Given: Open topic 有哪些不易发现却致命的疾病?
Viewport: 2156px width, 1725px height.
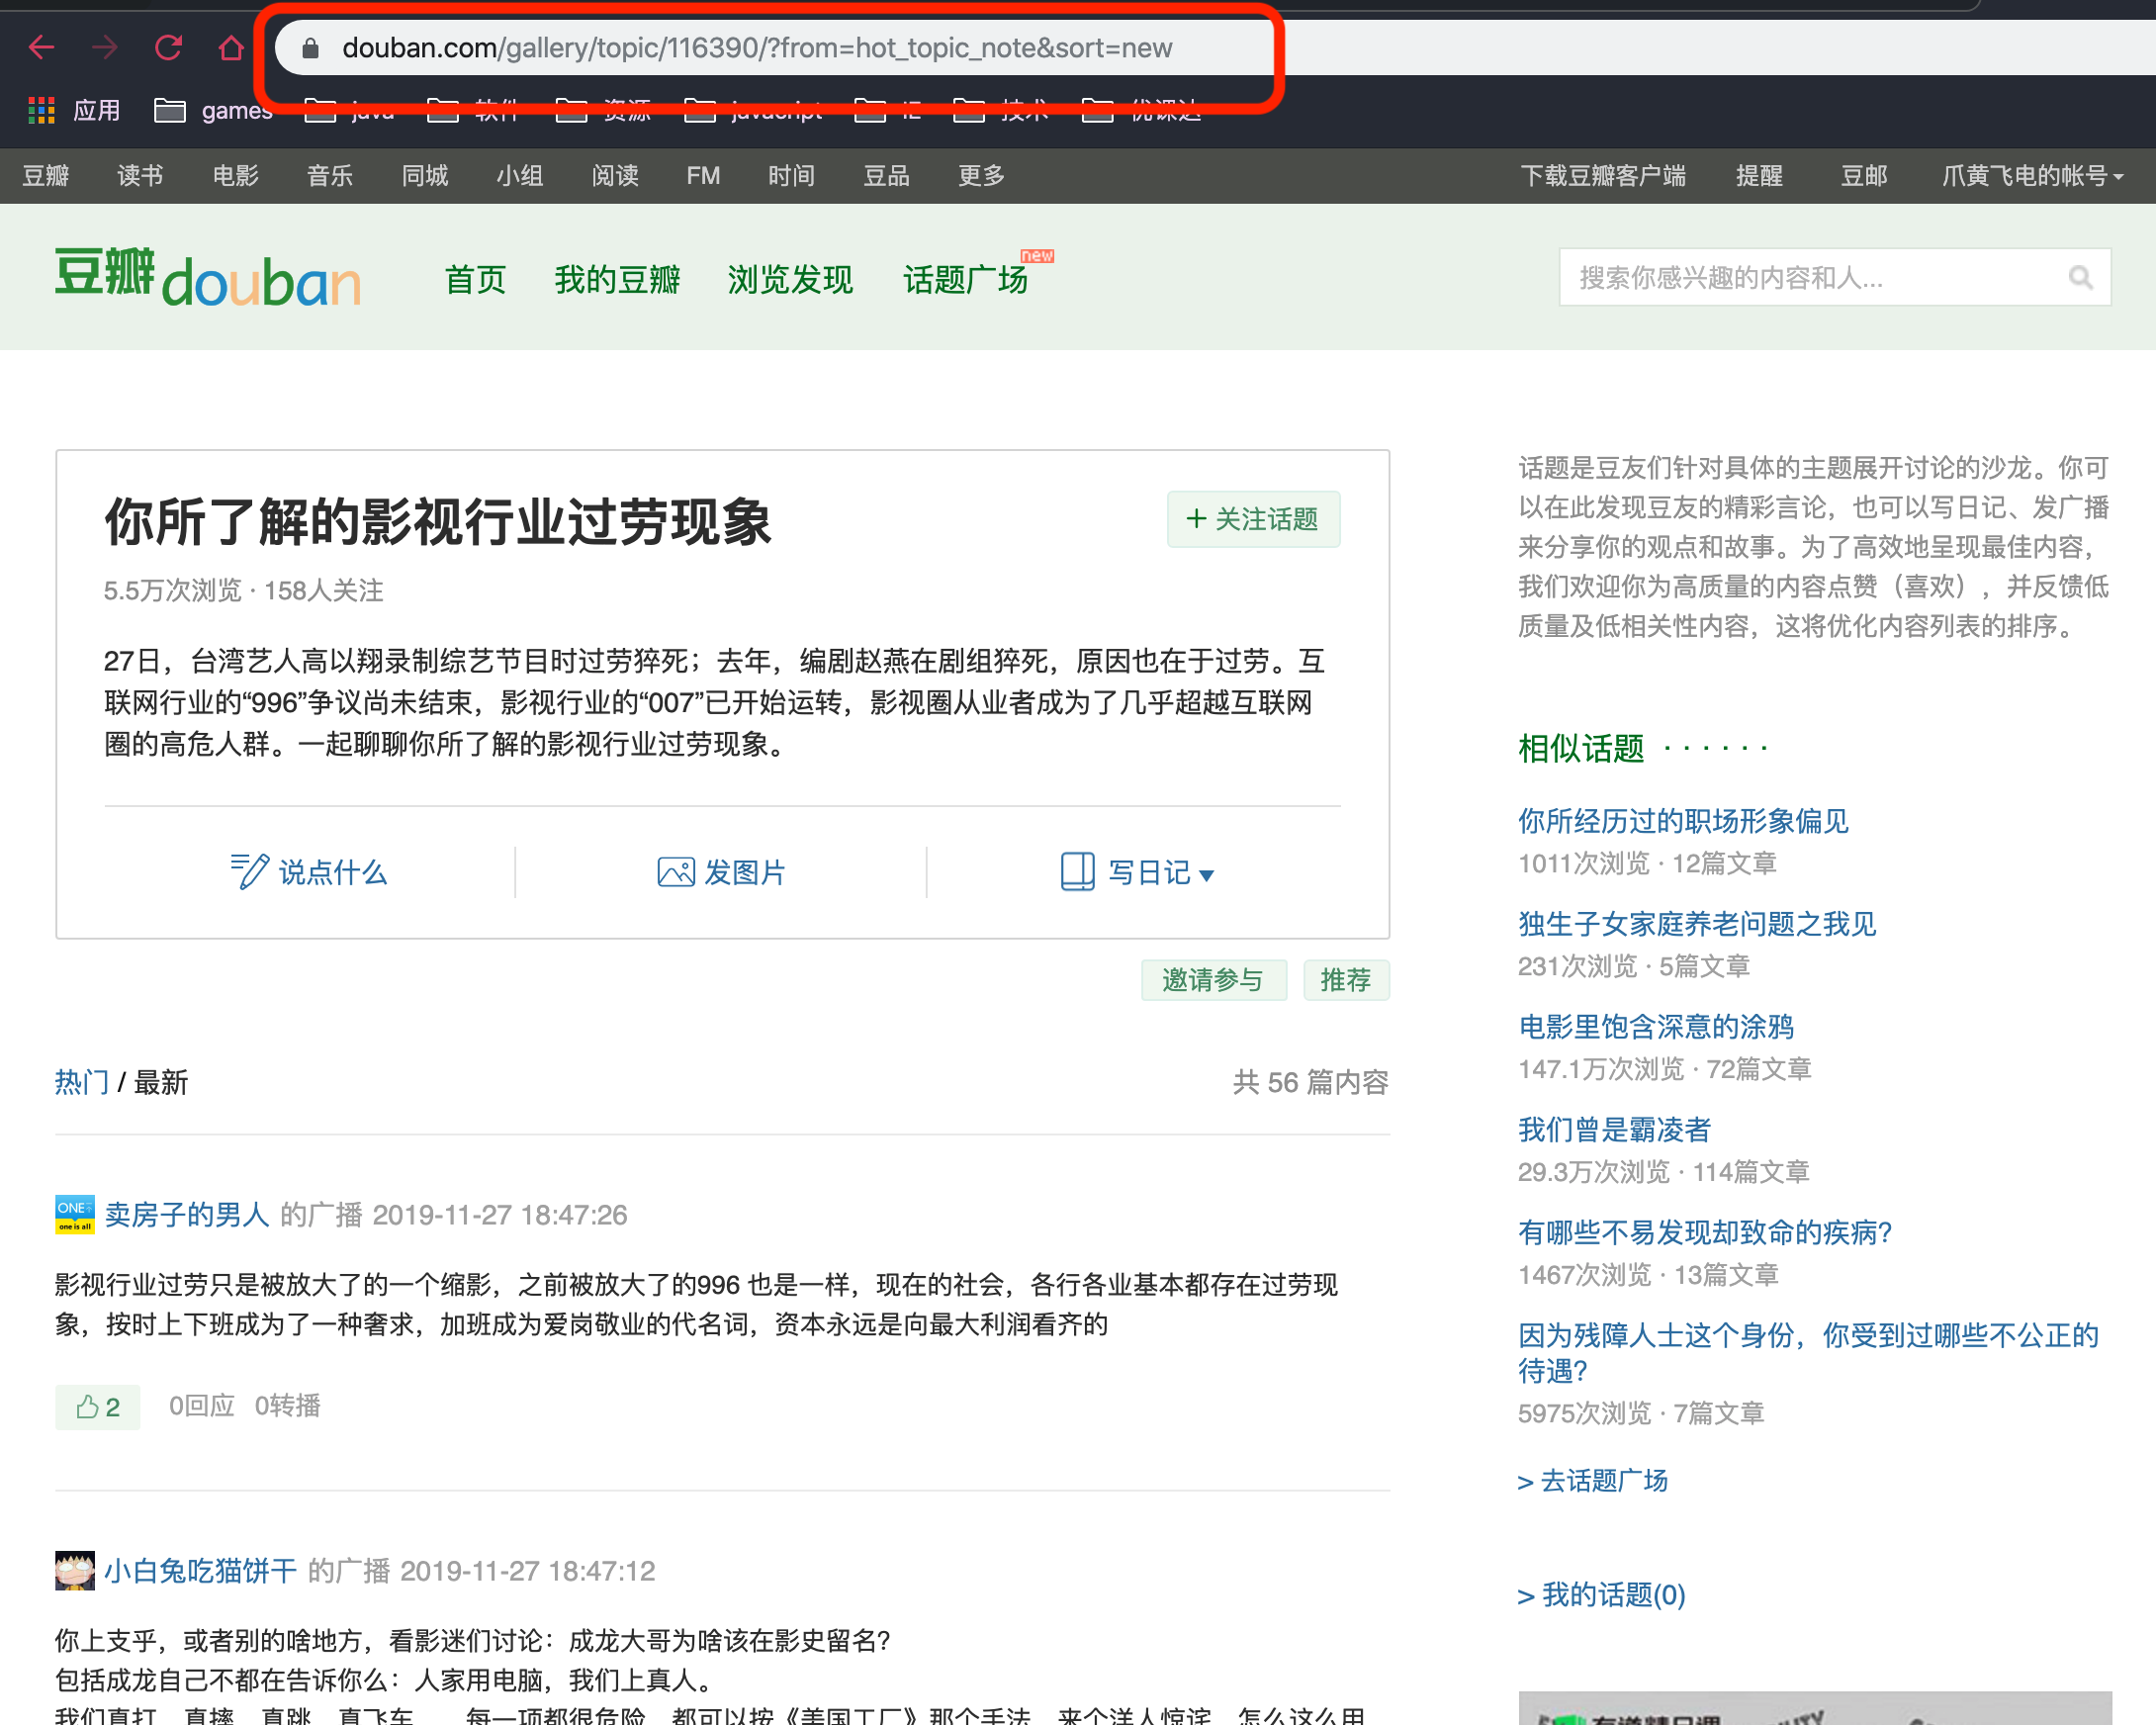Looking at the screenshot, I should pyautogui.click(x=1705, y=1232).
